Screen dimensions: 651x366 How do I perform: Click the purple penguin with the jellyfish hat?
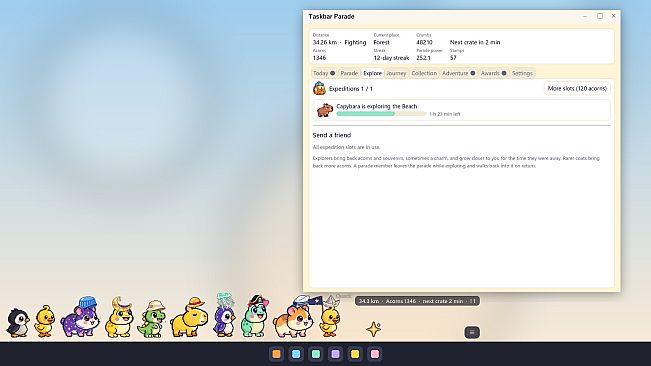pos(225,315)
